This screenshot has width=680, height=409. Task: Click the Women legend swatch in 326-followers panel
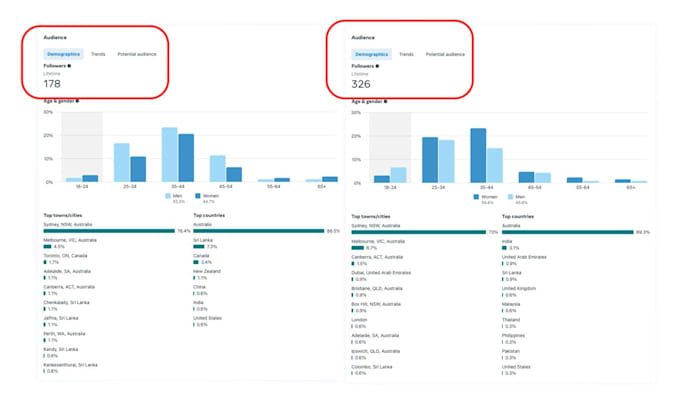pos(476,197)
